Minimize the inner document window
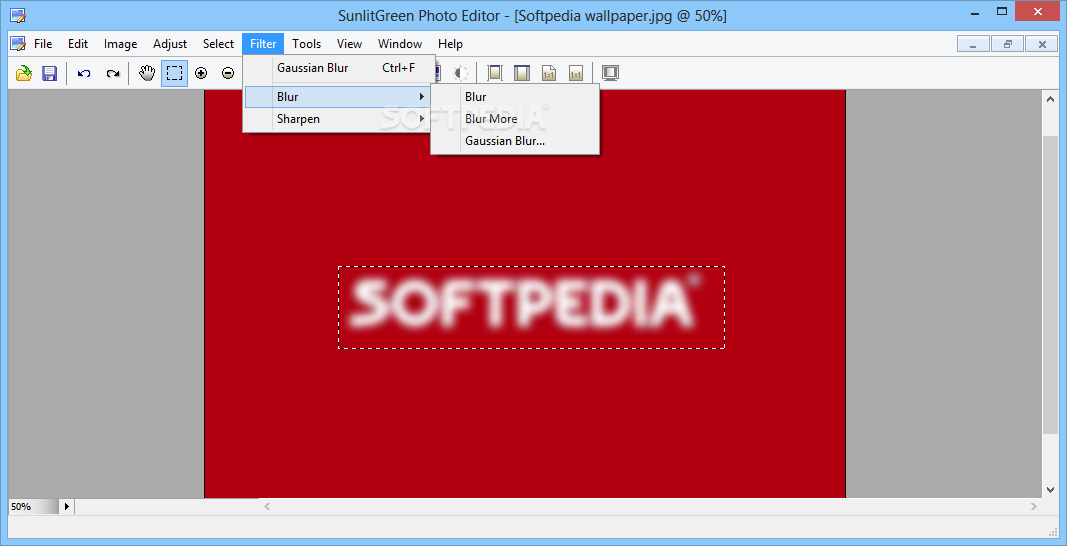1067x546 pixels. pyautogui.click(x=974, y=44)
